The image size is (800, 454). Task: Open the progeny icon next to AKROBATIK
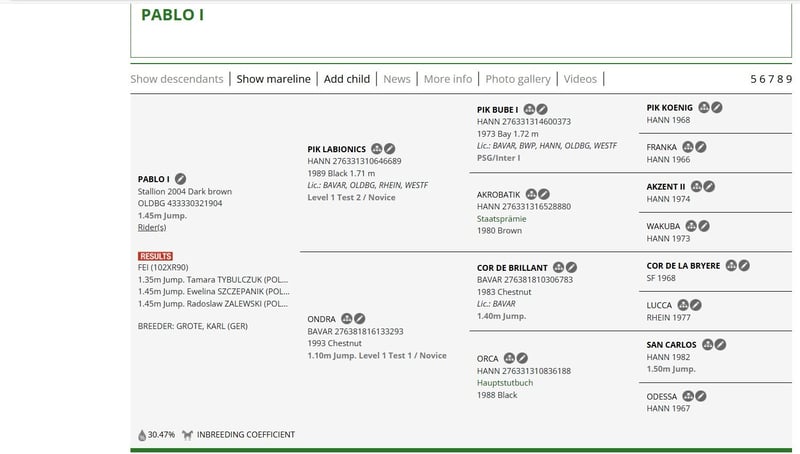click(531, 194)
